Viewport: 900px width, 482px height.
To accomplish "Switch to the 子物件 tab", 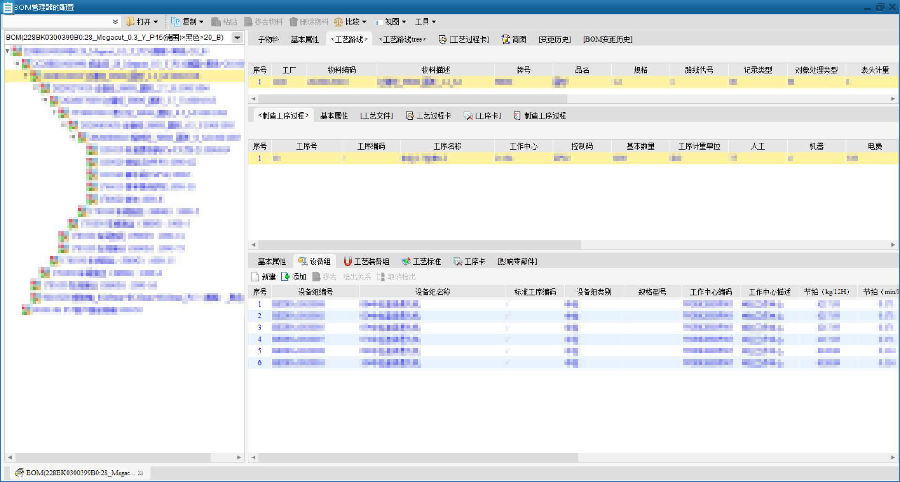I will click(x=267, y=39).
